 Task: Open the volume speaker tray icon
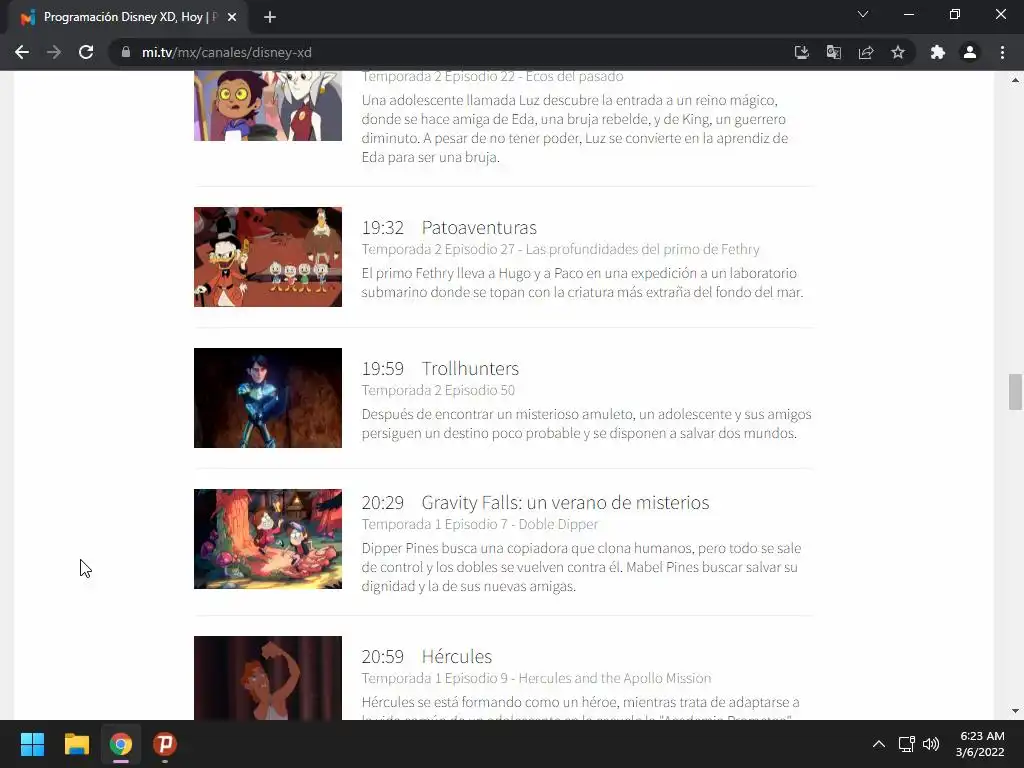point(931,744)
